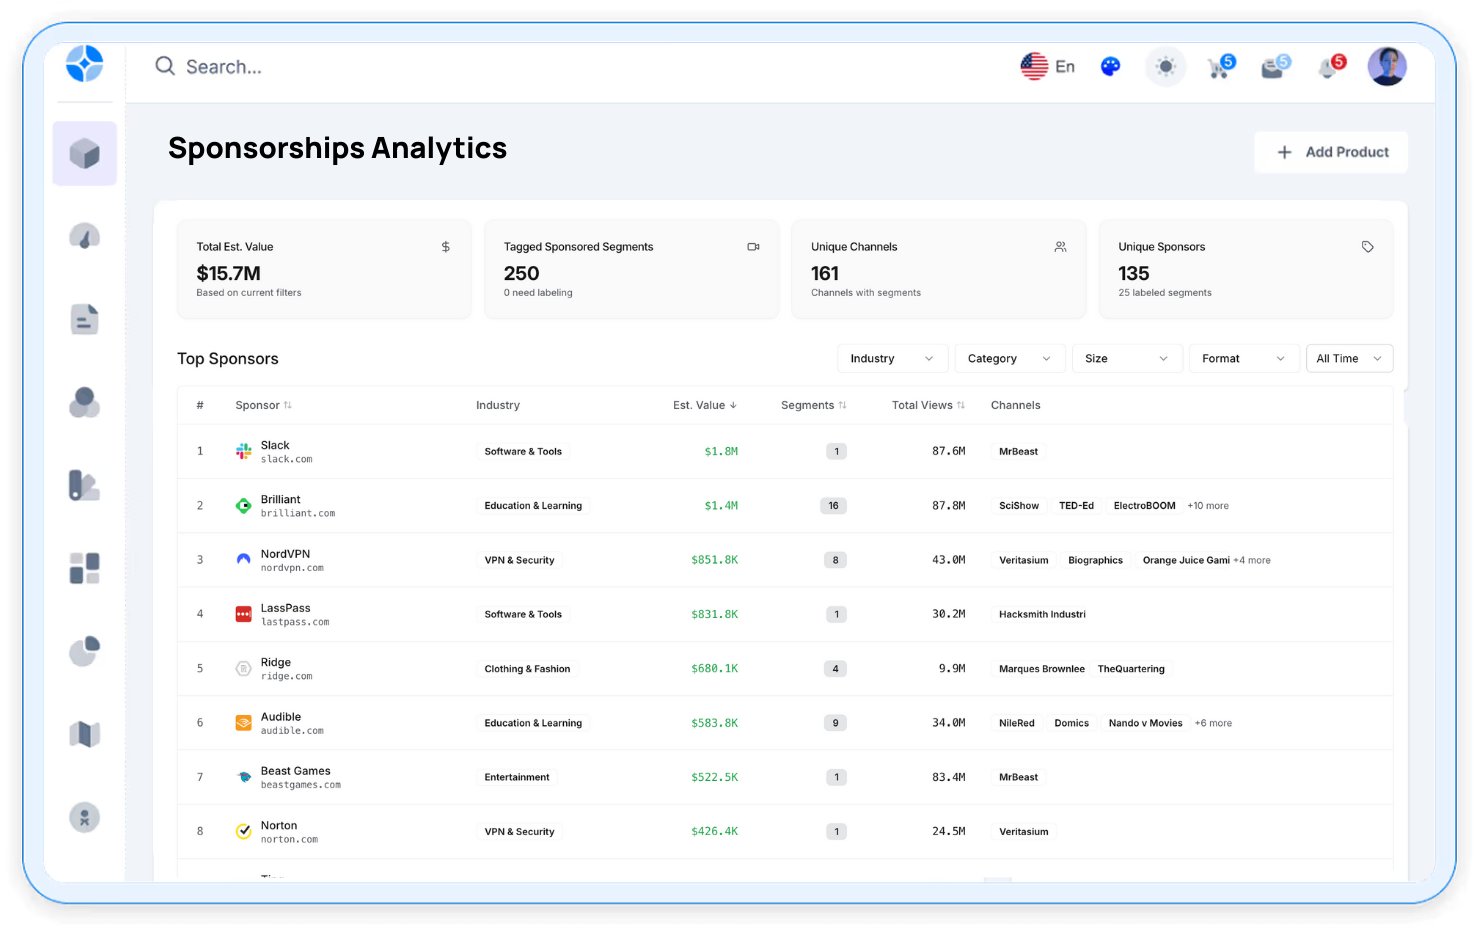Sort table by Est. Value column
The height and width of the screenshot is (937, 1479).
pos(705,405)
